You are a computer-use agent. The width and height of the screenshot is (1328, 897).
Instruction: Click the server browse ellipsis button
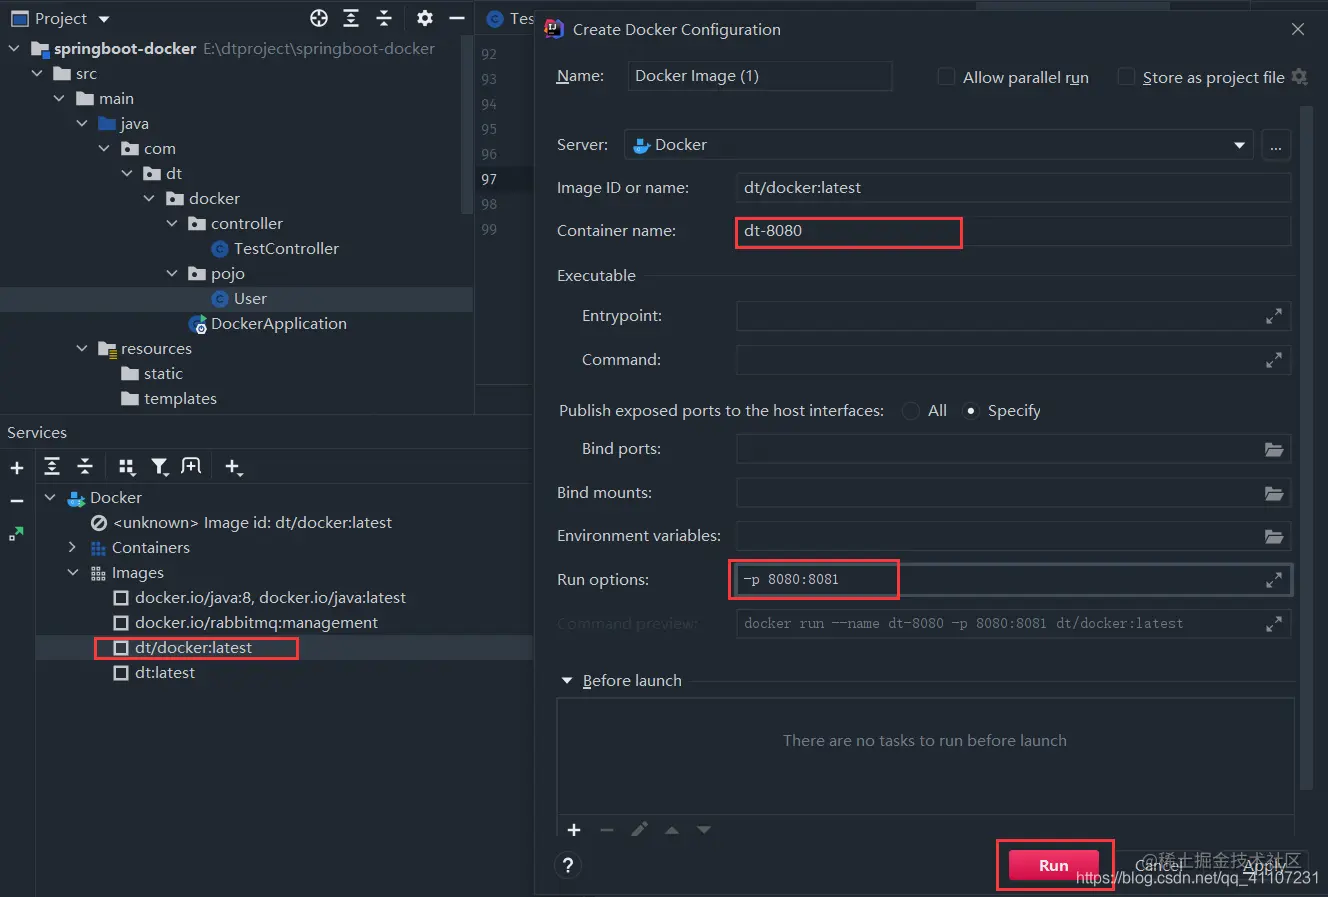(x=1275, y=145)
